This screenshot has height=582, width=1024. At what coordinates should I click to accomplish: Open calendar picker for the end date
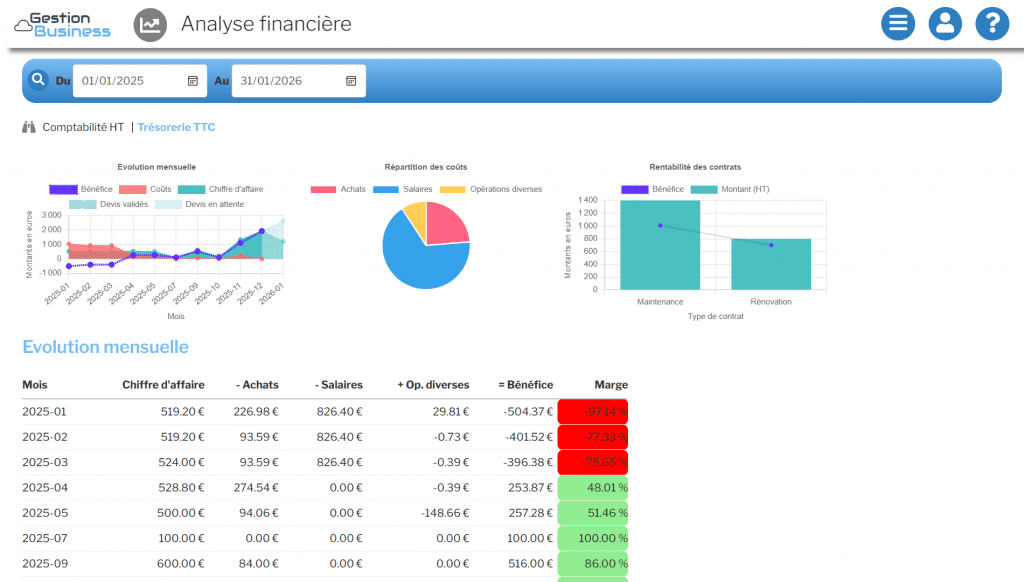click(351, 81)
